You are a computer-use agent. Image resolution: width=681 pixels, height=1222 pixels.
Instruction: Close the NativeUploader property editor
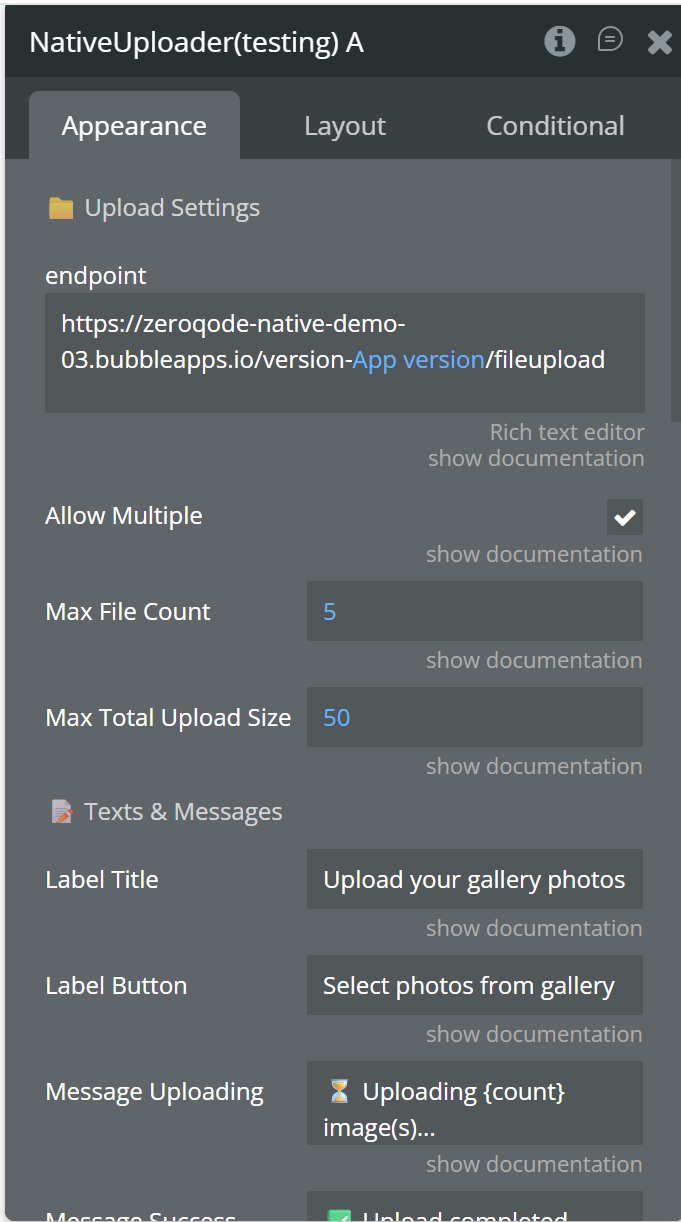click(659, 42)
